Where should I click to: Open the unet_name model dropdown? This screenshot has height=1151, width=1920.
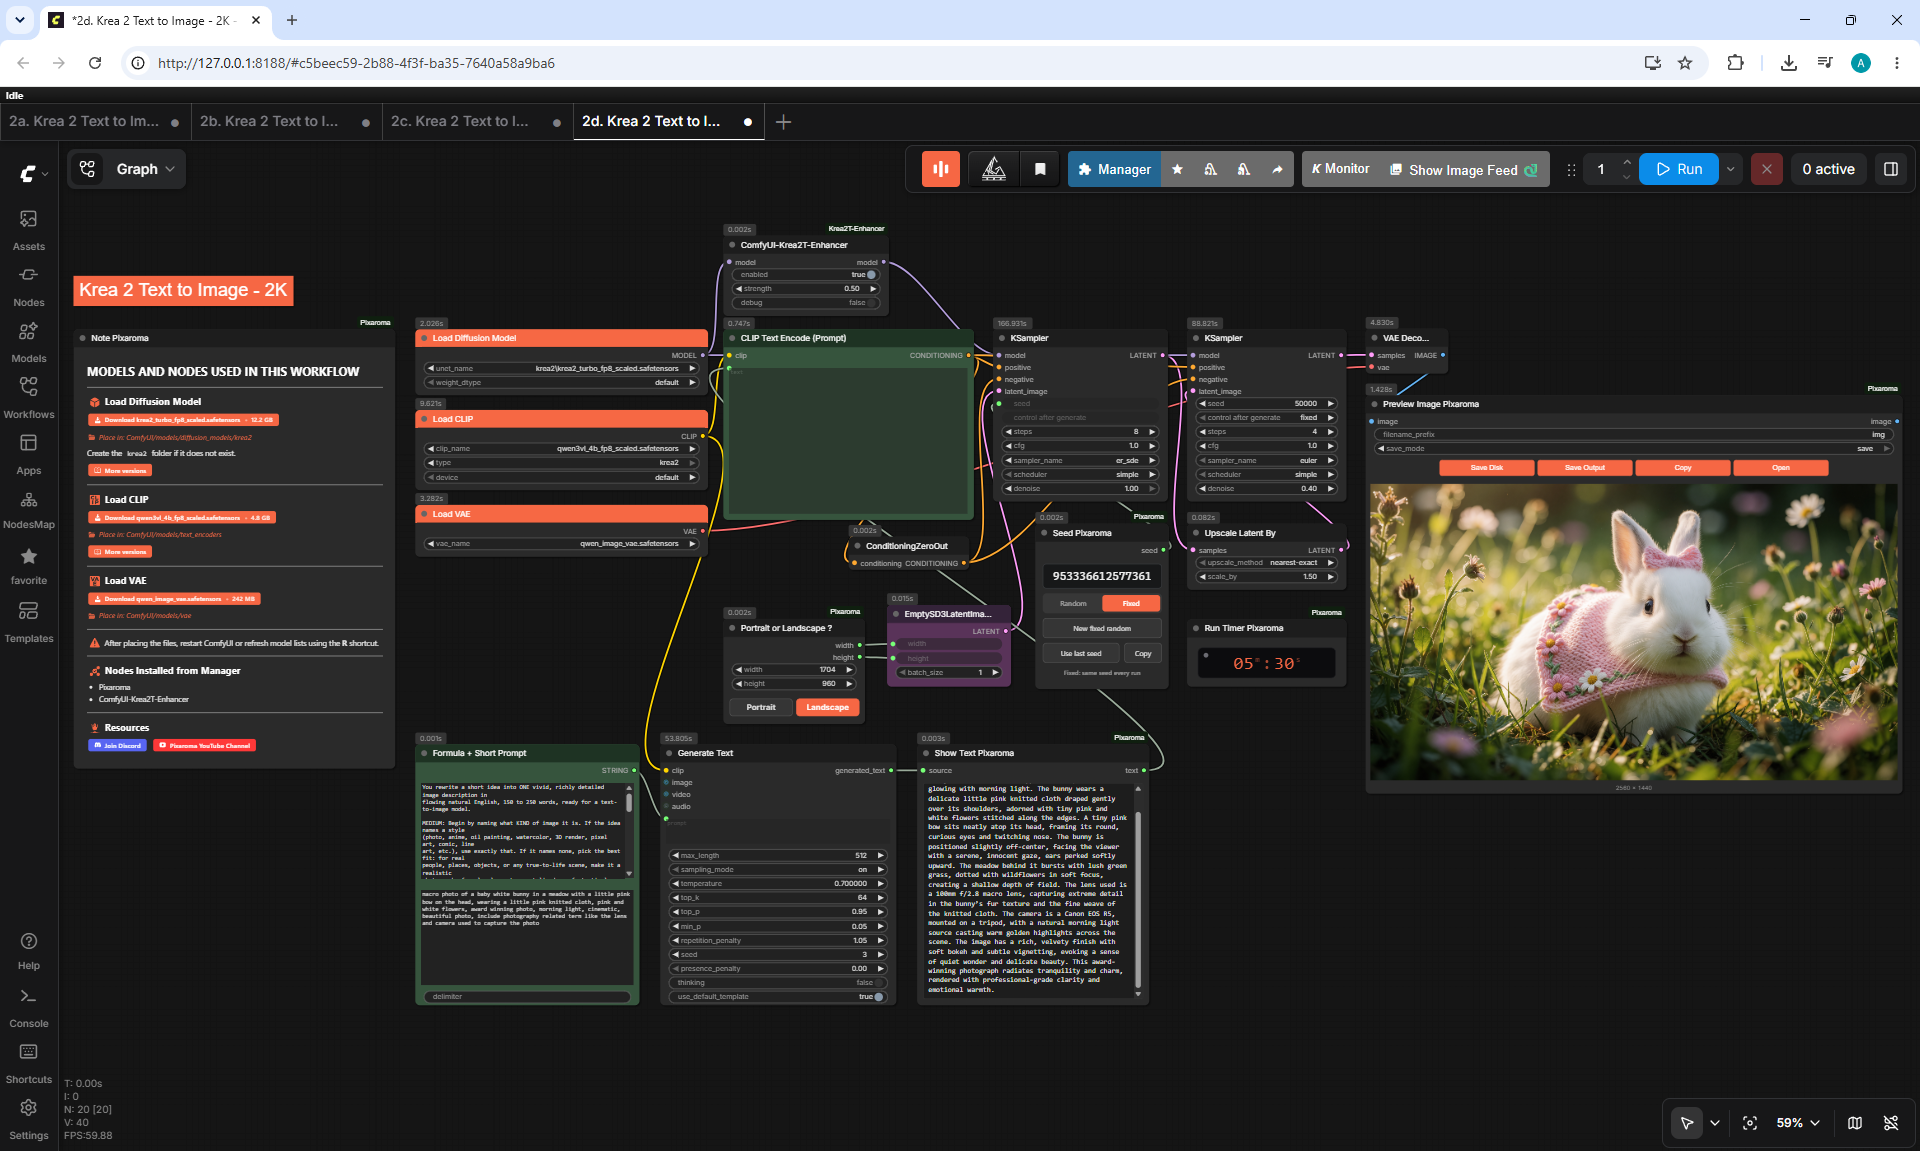click(x=561, y=369)
